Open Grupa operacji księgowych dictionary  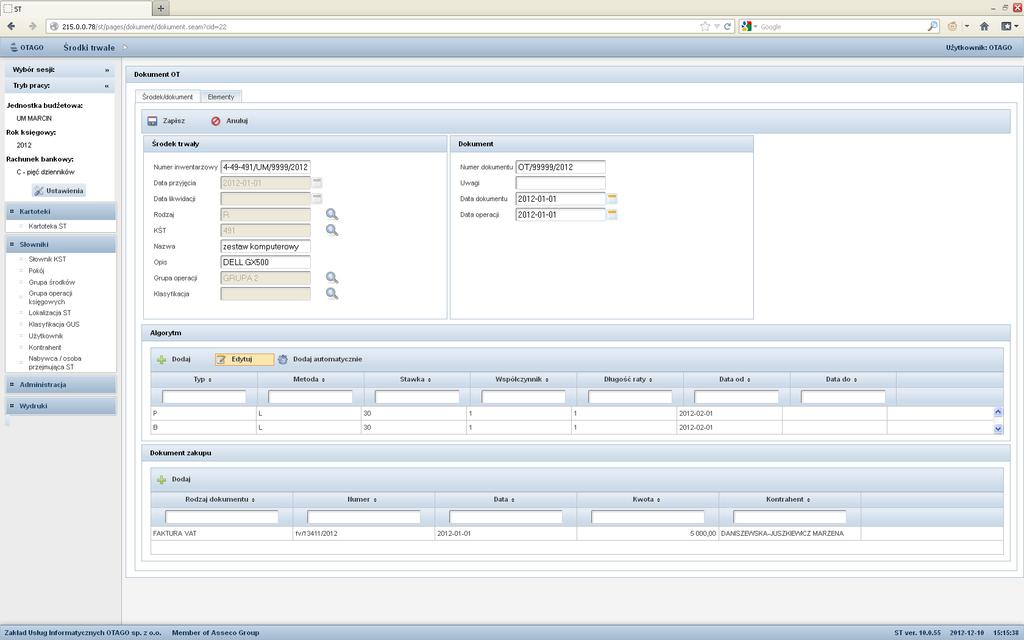click(x=50, y=297)
